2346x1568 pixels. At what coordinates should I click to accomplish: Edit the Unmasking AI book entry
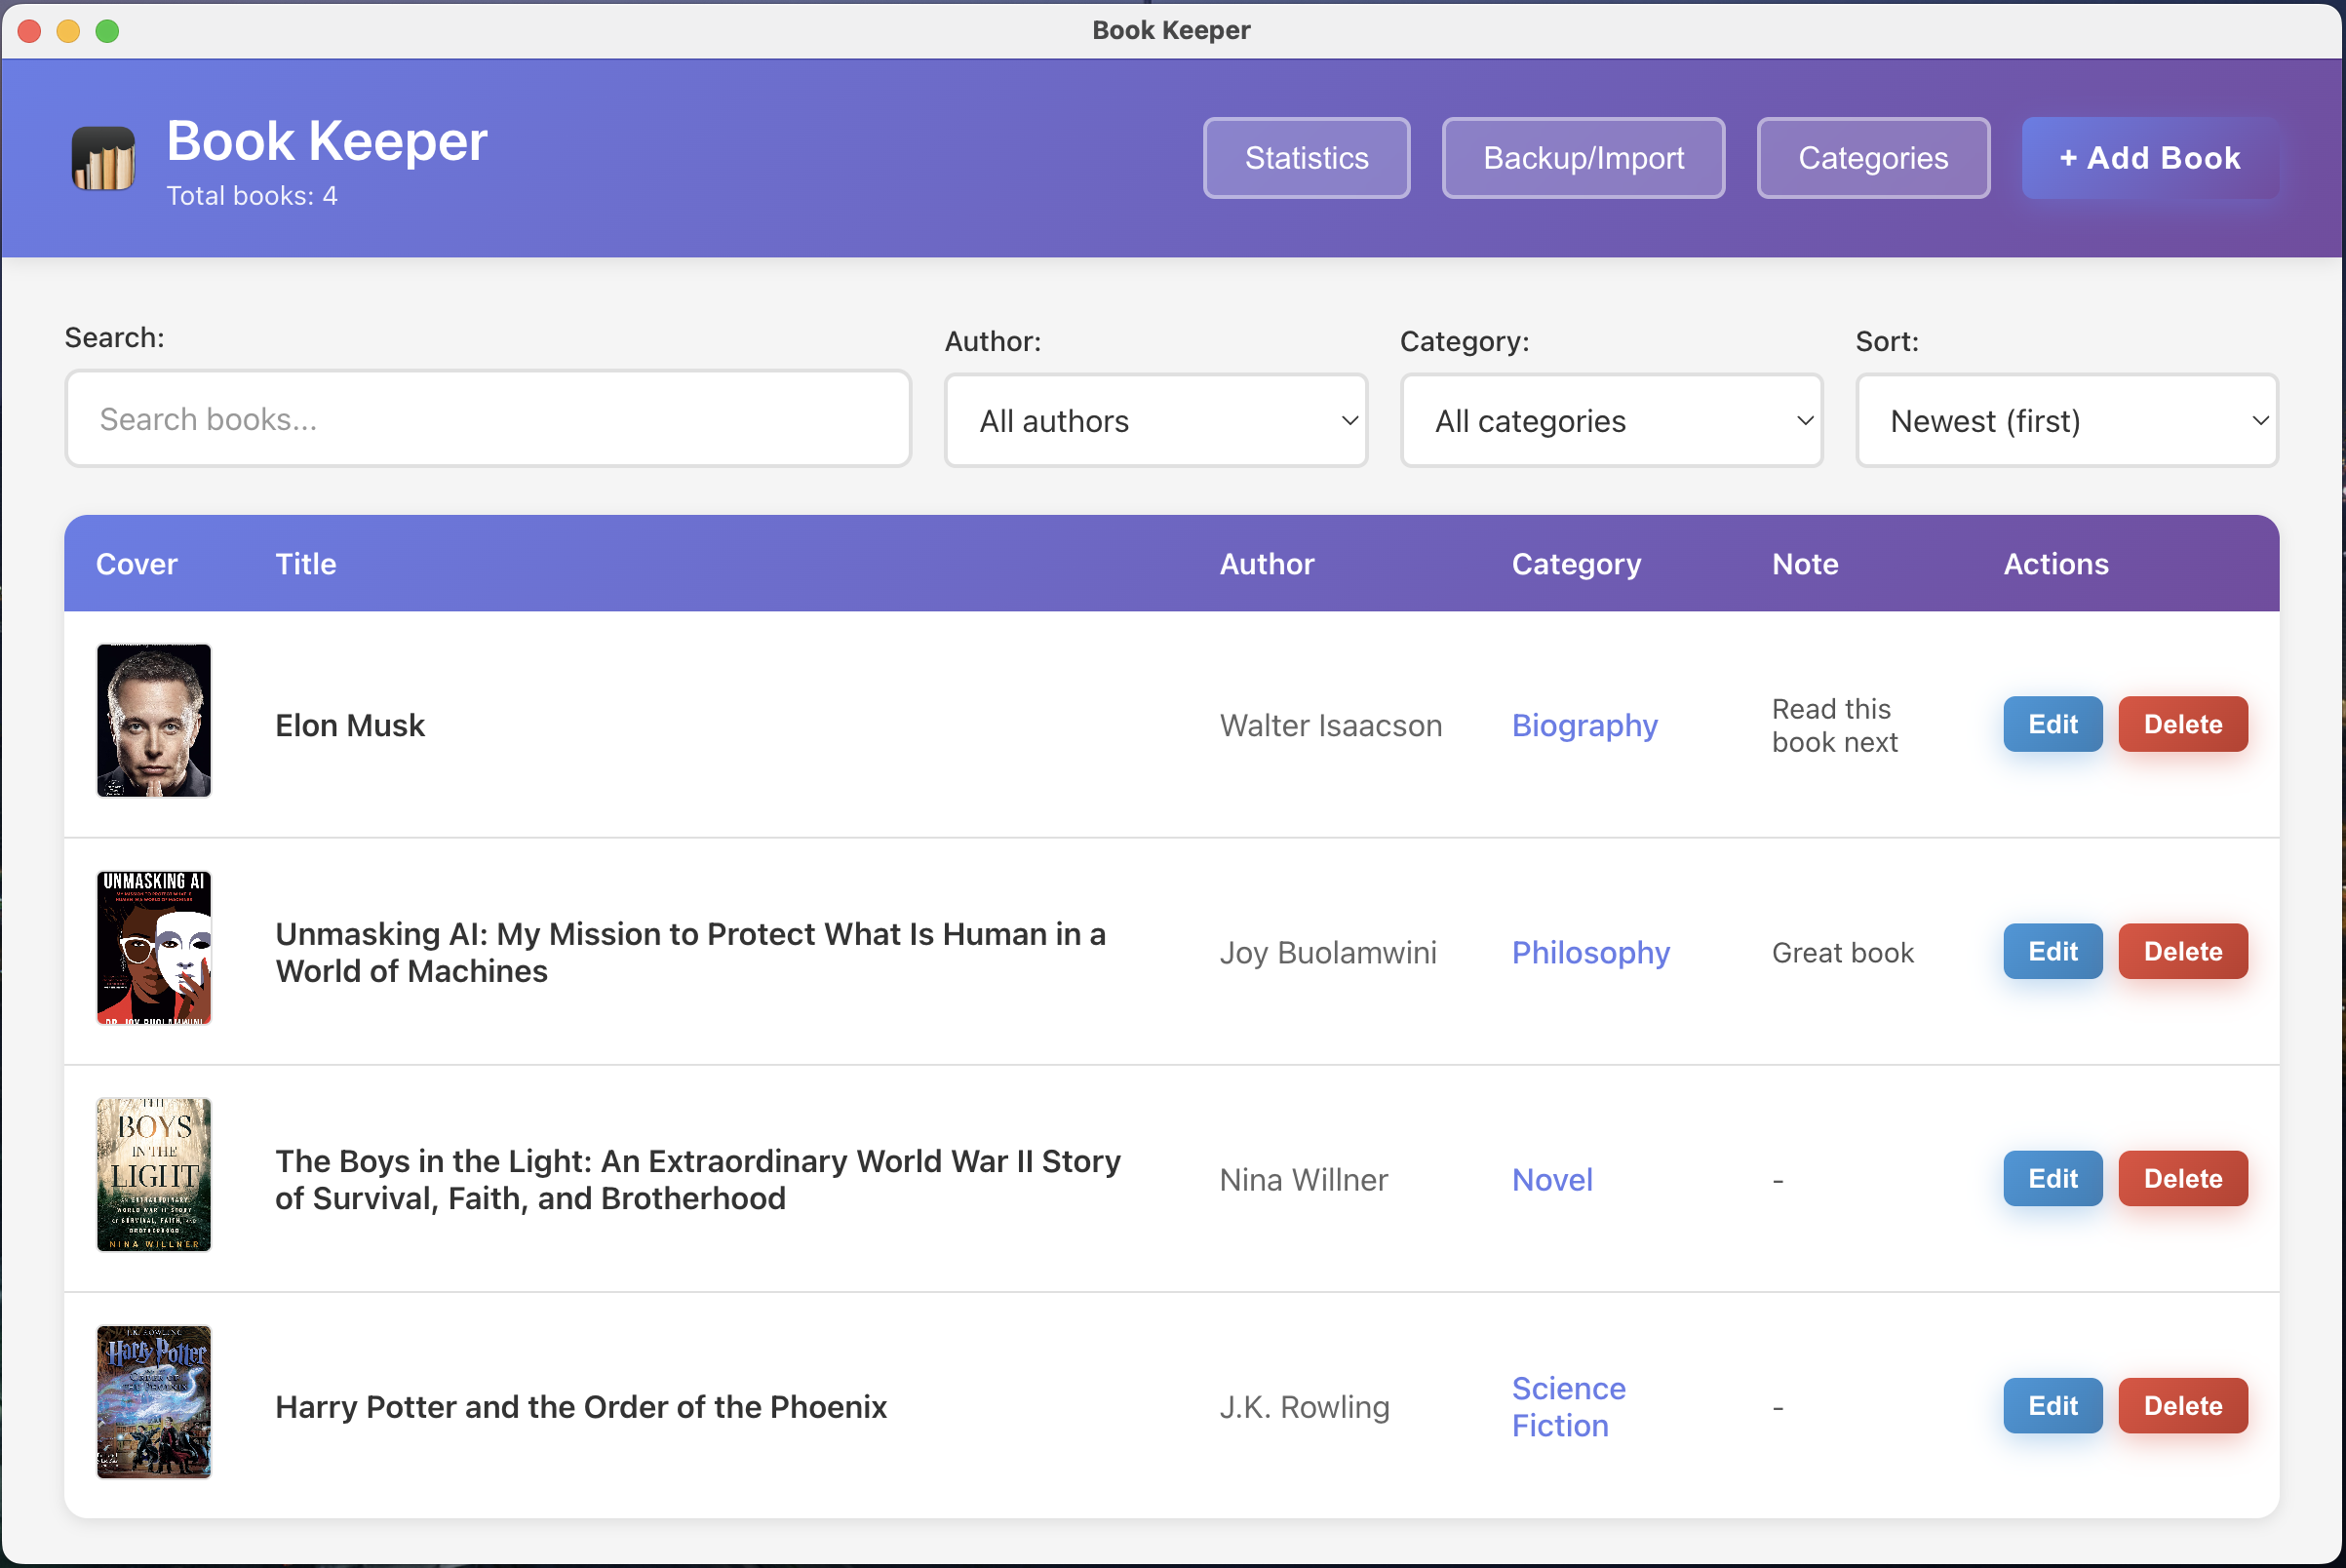[2051, 951]
